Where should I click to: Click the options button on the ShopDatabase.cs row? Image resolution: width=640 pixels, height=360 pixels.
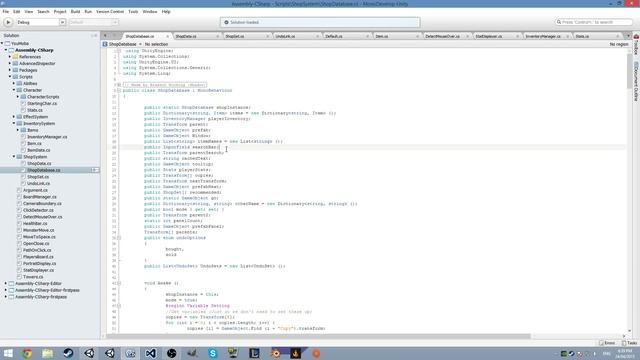95,170
